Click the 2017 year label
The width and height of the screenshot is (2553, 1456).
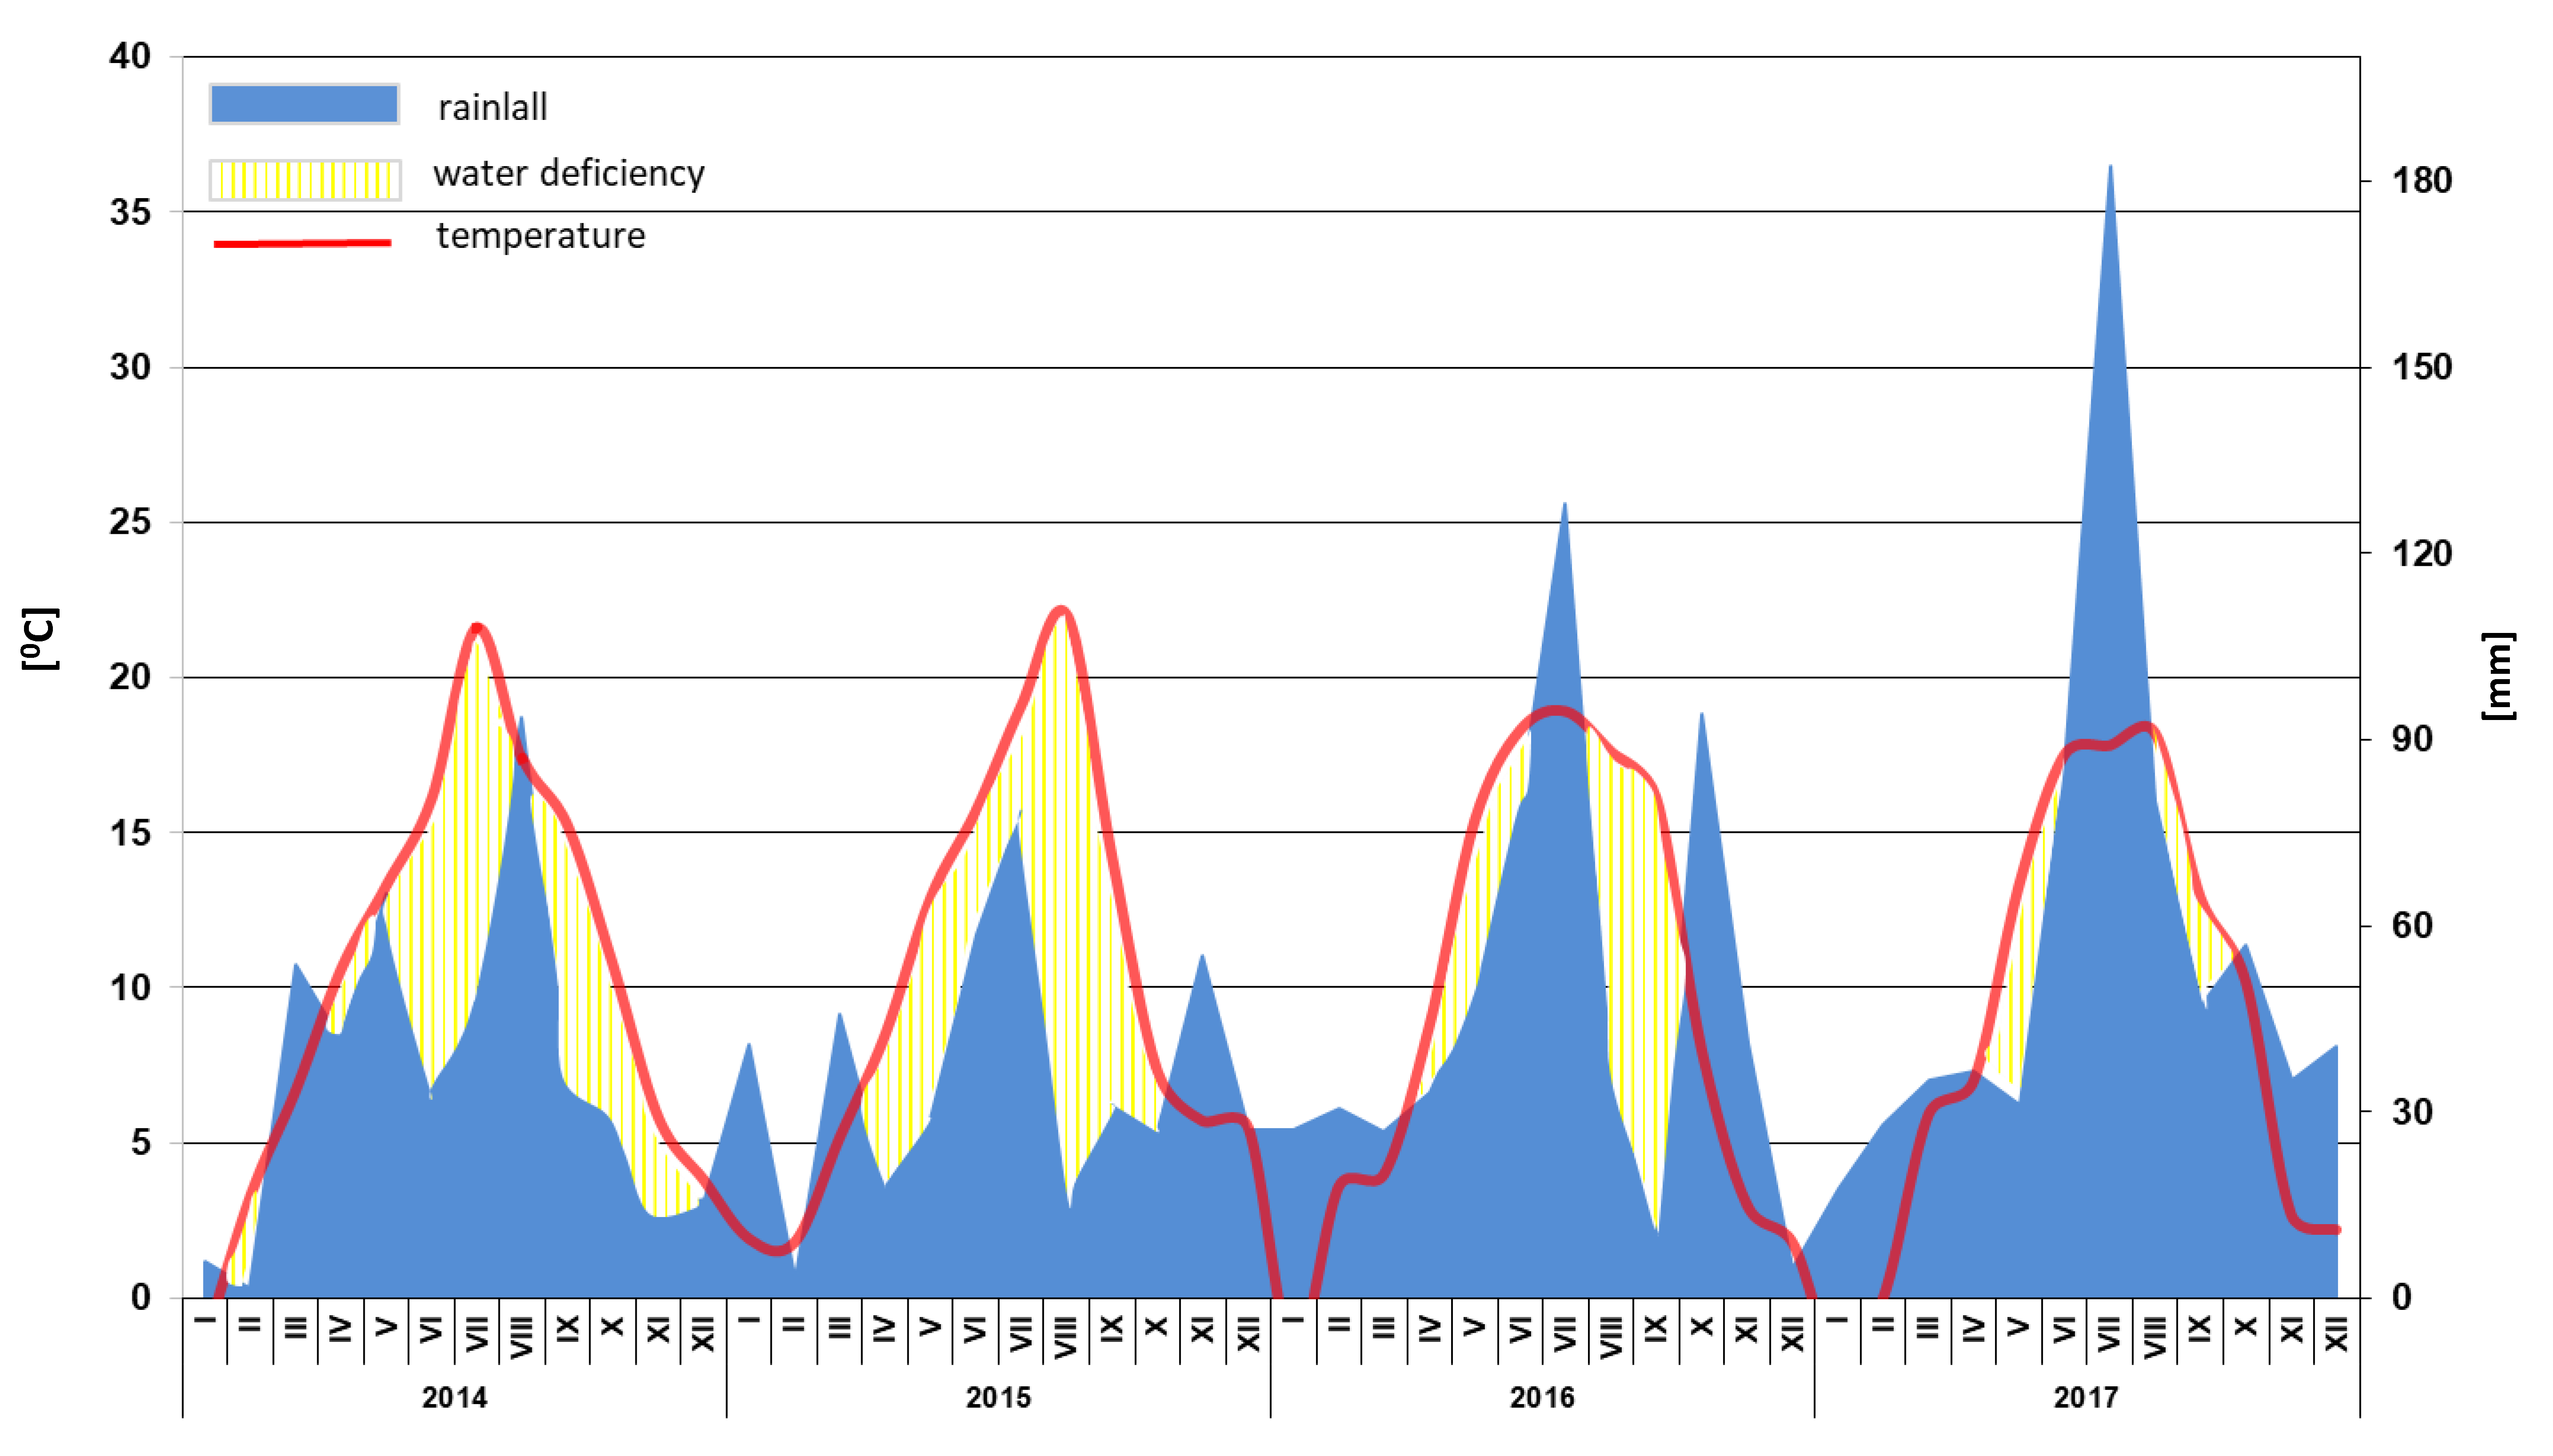click(2086, 1397)
